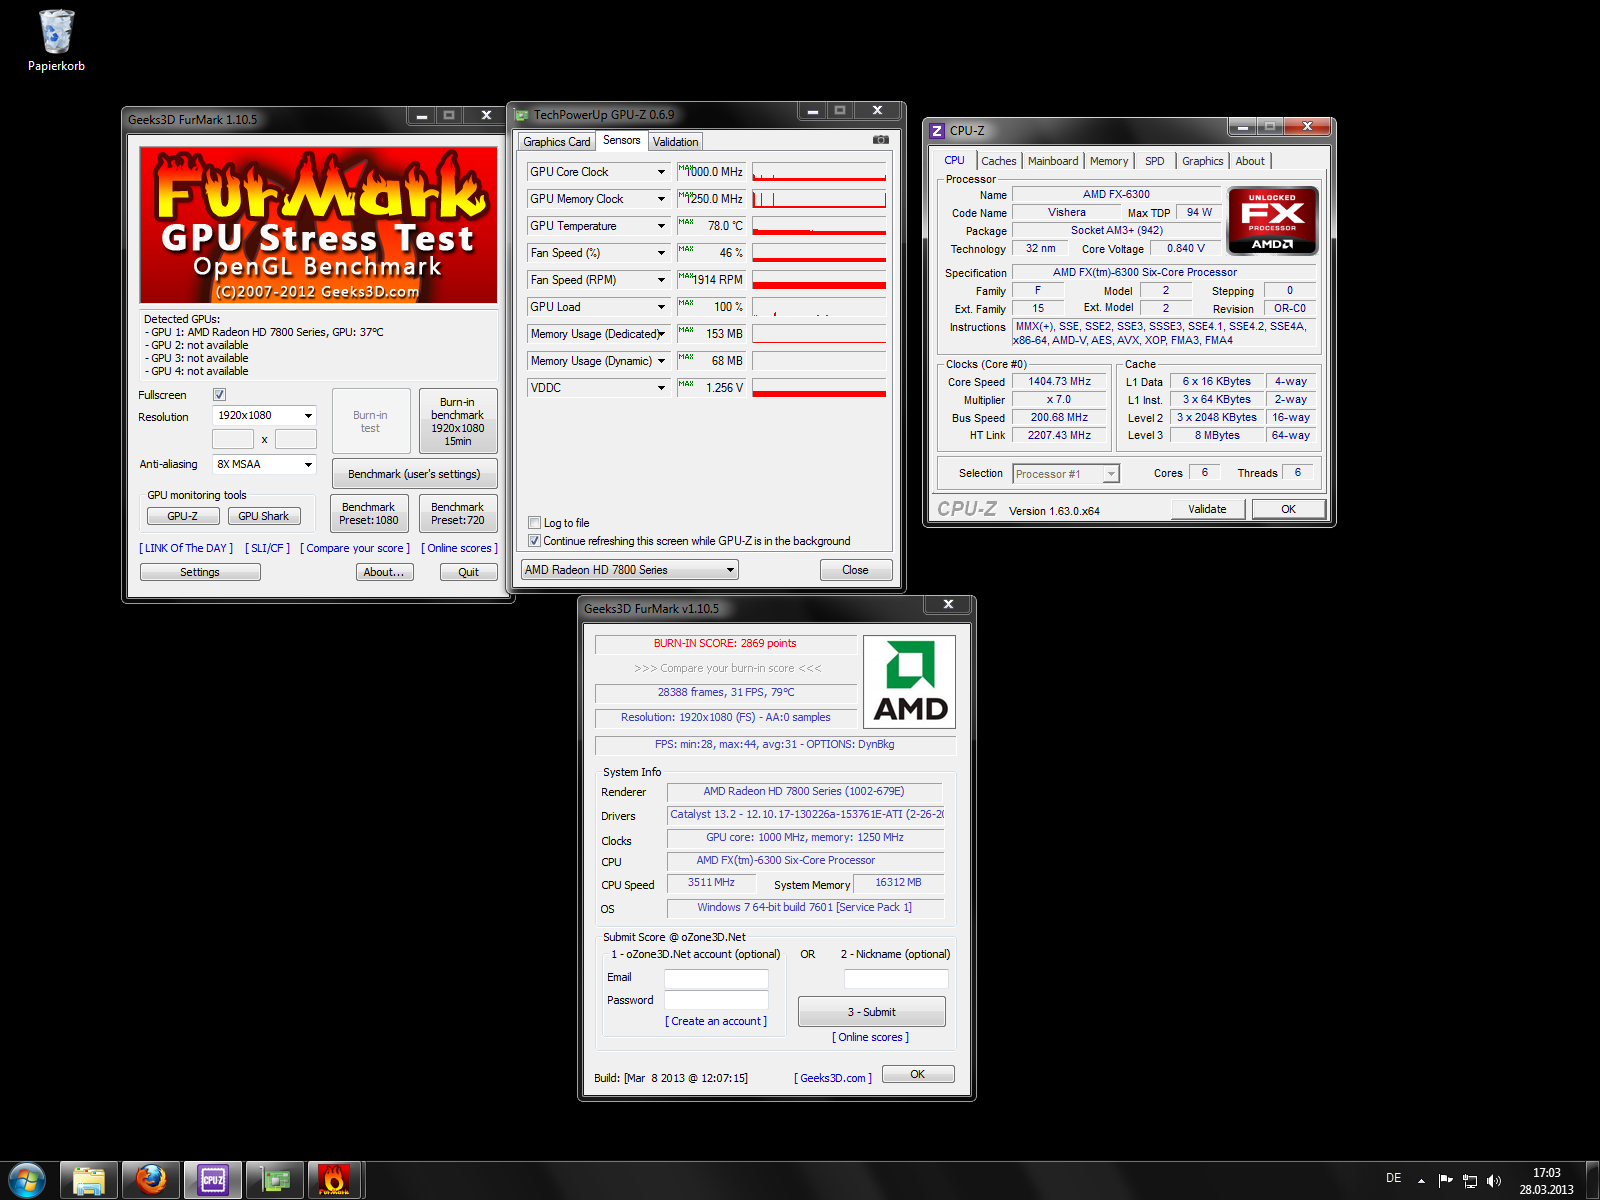Open the volume control in the tray
Screen dimensions: 1600x1200
pos(1494,1180)
